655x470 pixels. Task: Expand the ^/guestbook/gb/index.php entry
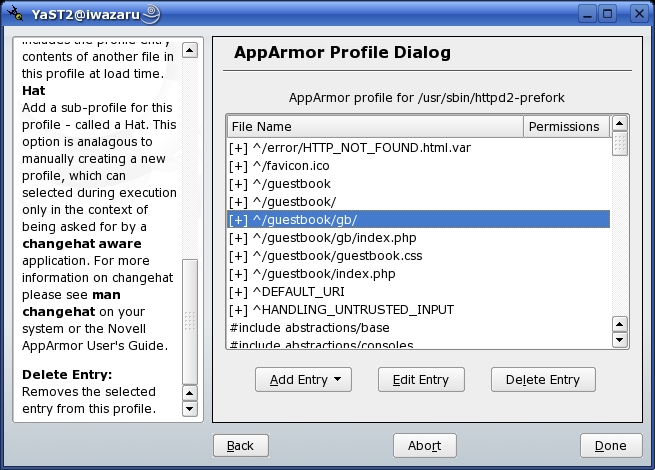coord(238,238)
